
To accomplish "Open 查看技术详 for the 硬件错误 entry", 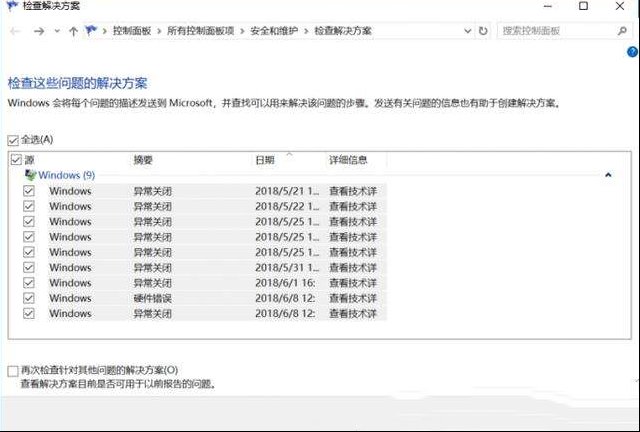I will tap(353, 298).
